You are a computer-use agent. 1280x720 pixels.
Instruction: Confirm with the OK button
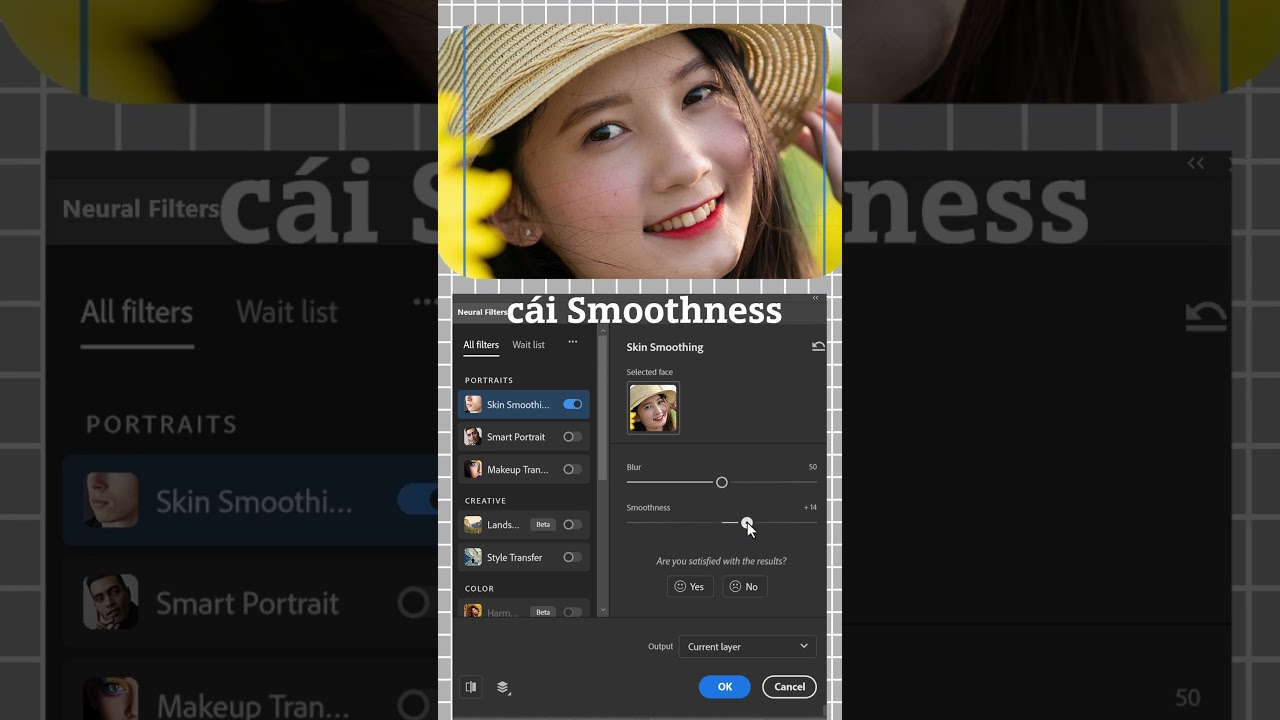pyautogui.click(x=725, y=687)
